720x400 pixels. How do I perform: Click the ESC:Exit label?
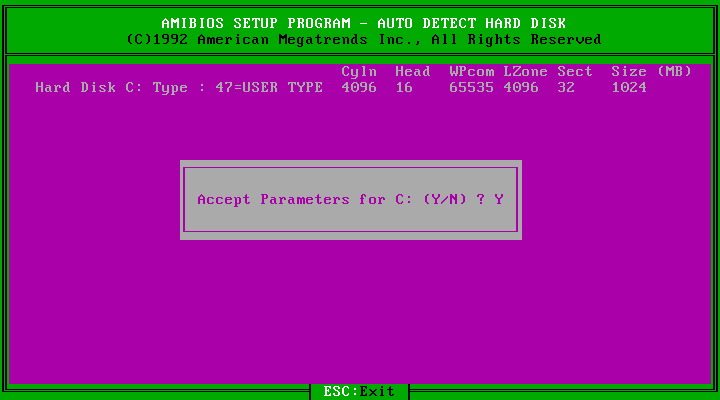359,391
